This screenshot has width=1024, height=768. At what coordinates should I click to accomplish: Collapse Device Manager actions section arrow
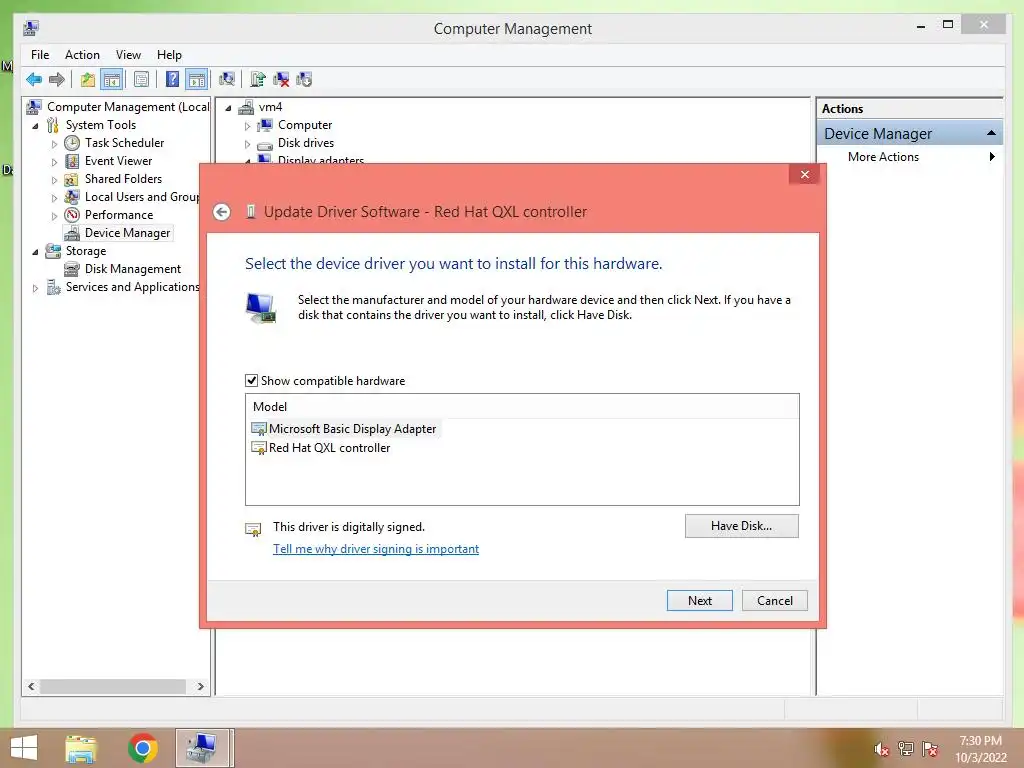[991, 133]
